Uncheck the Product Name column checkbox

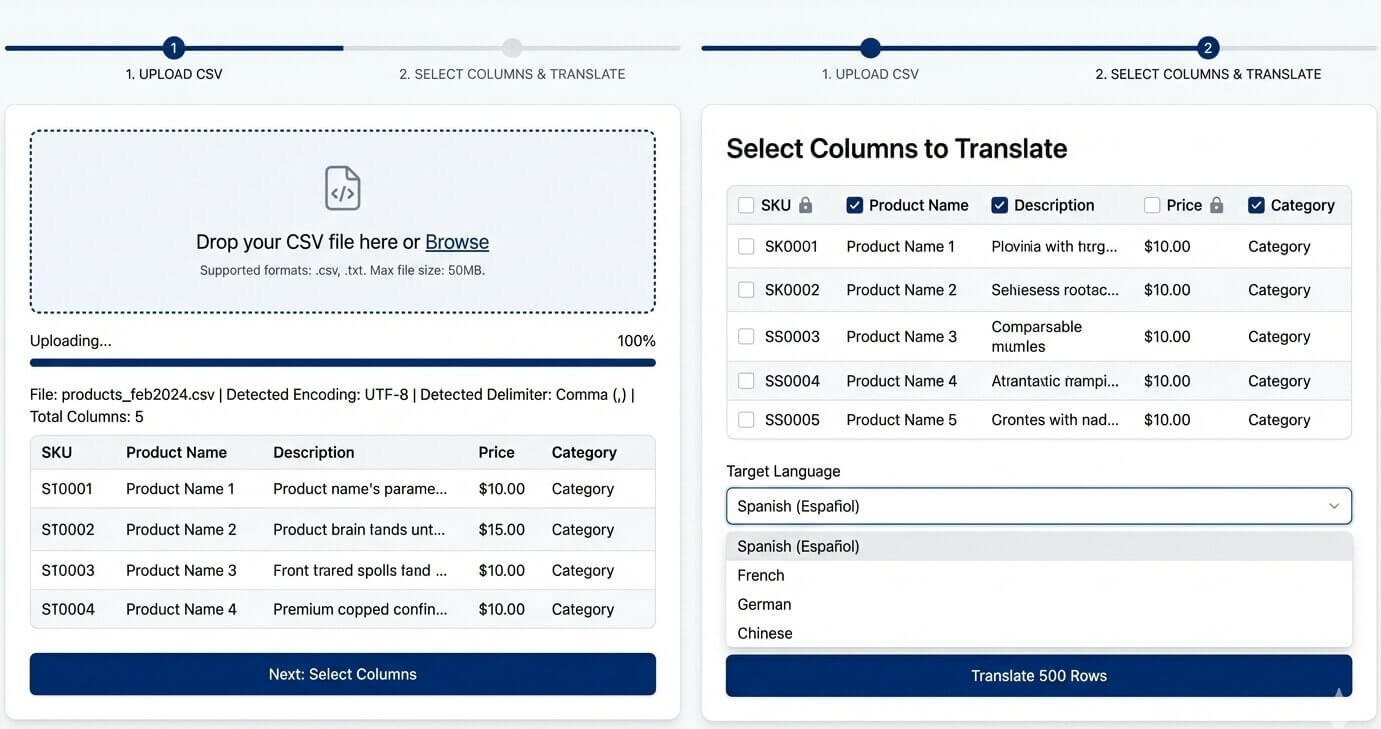[855, 204]
